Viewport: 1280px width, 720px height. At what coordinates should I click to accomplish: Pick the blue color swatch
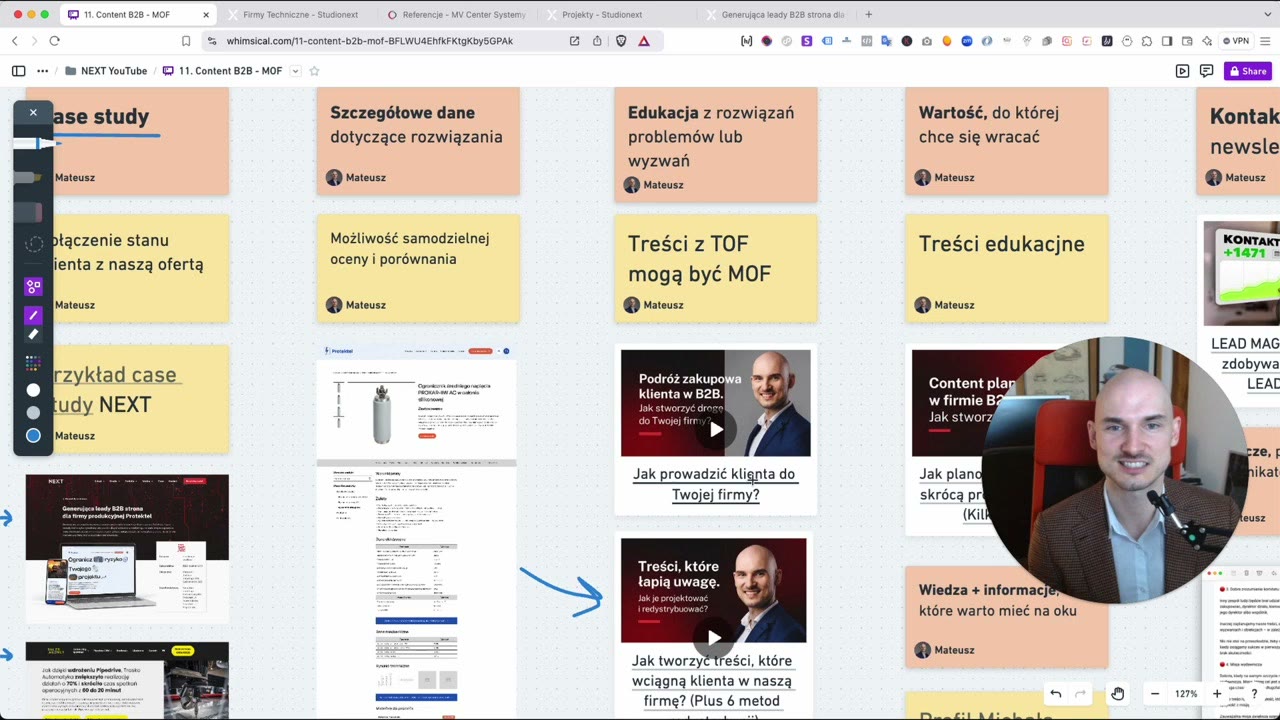(x=33, y=435)
